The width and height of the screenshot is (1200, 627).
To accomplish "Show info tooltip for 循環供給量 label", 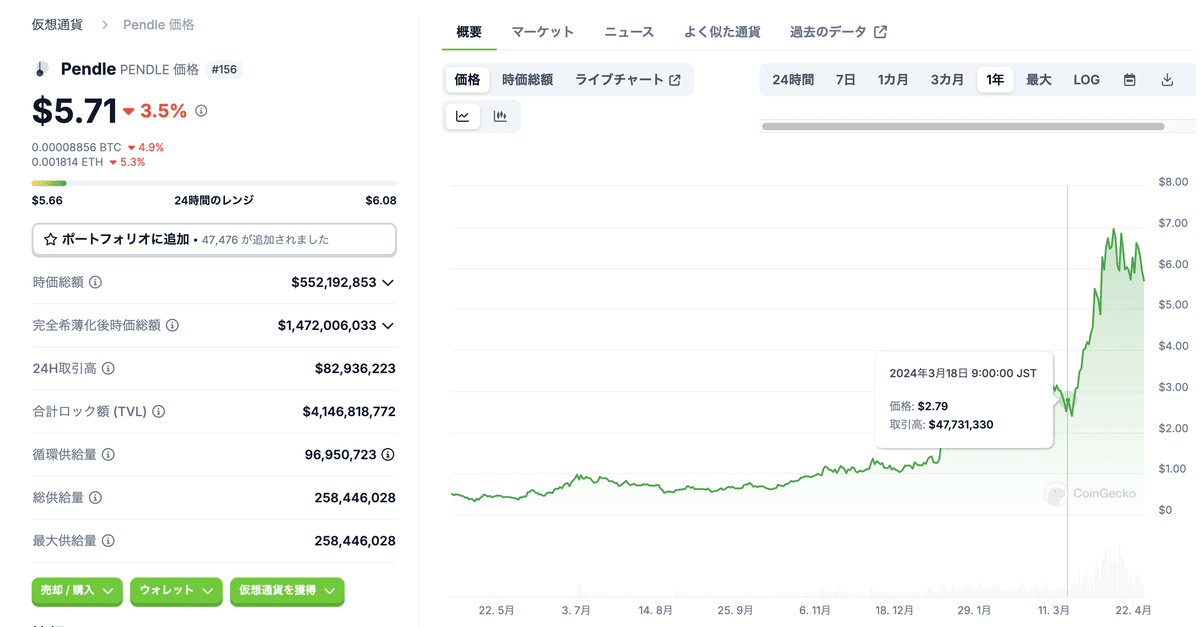I will coord(108,455).
